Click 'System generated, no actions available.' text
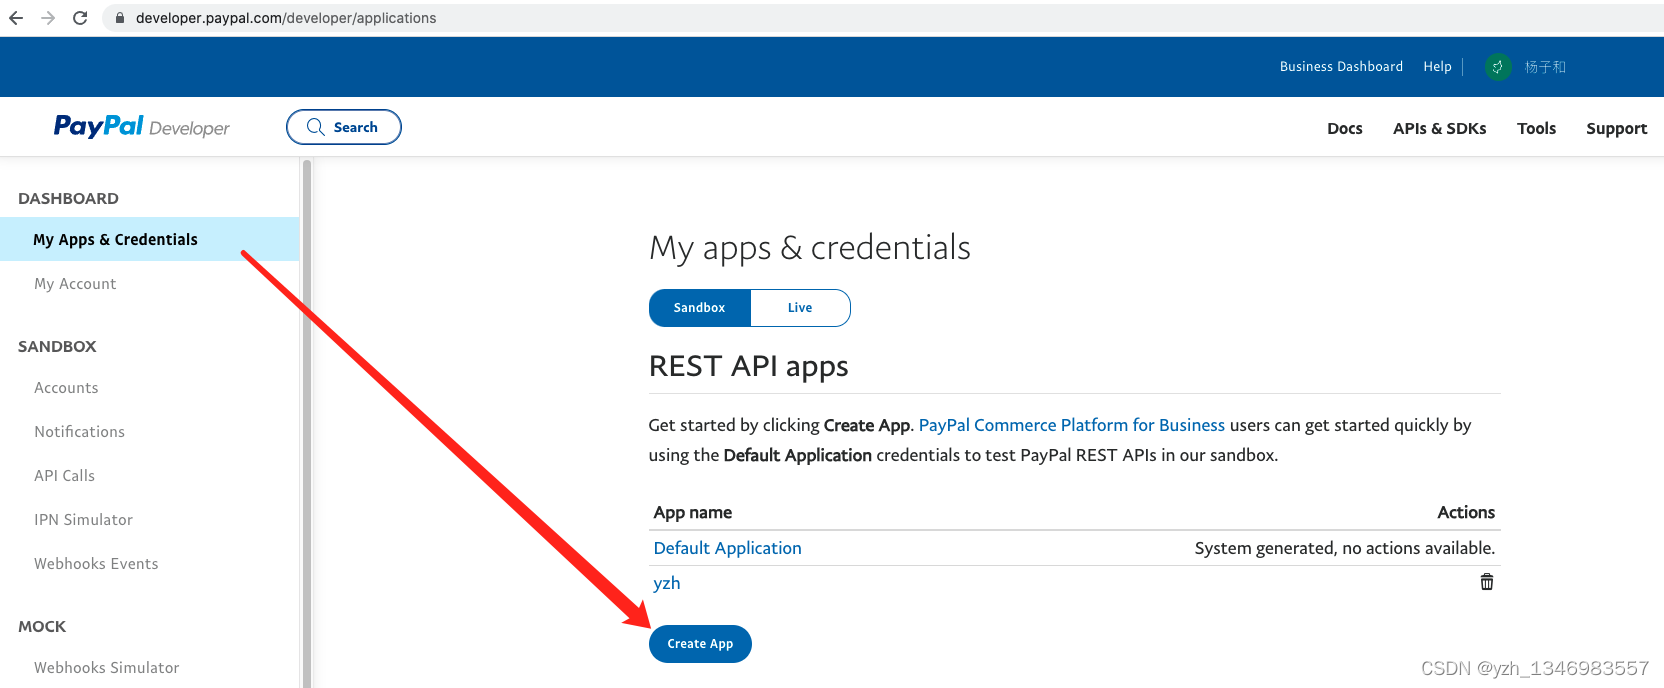1664x688 pixels. pyautogui.click(x=1344, y=548)
